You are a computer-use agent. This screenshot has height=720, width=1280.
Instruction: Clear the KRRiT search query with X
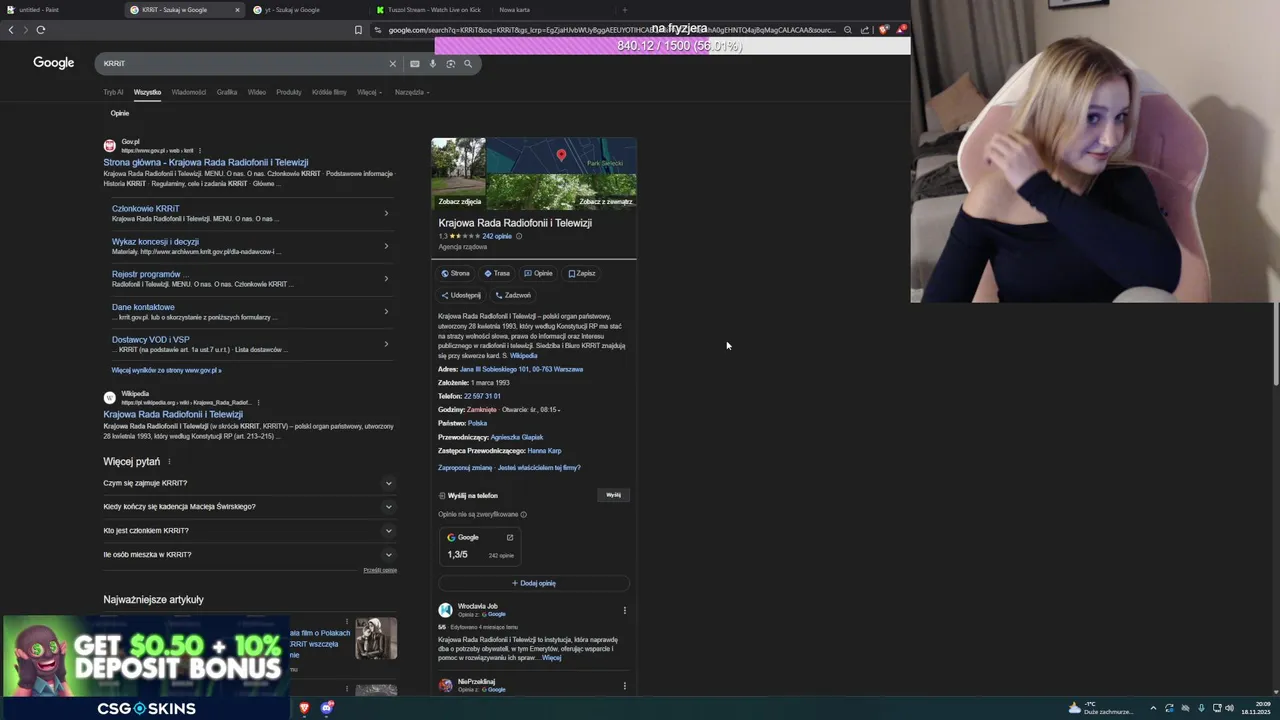click(x=392, y=63)
